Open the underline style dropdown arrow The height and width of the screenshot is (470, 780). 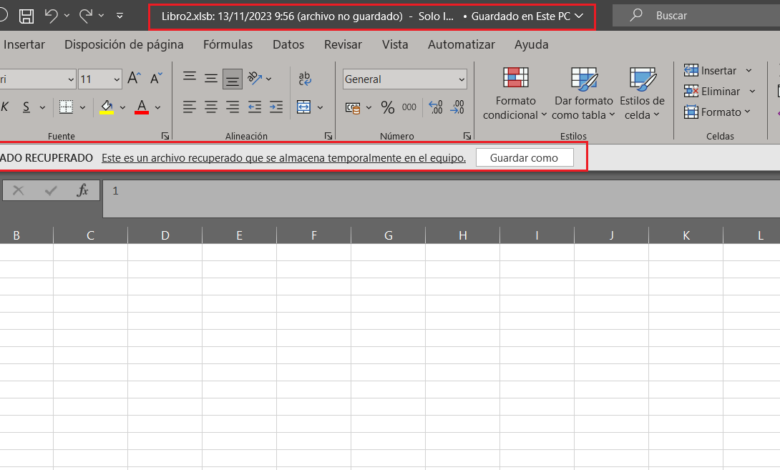point(42,107)
